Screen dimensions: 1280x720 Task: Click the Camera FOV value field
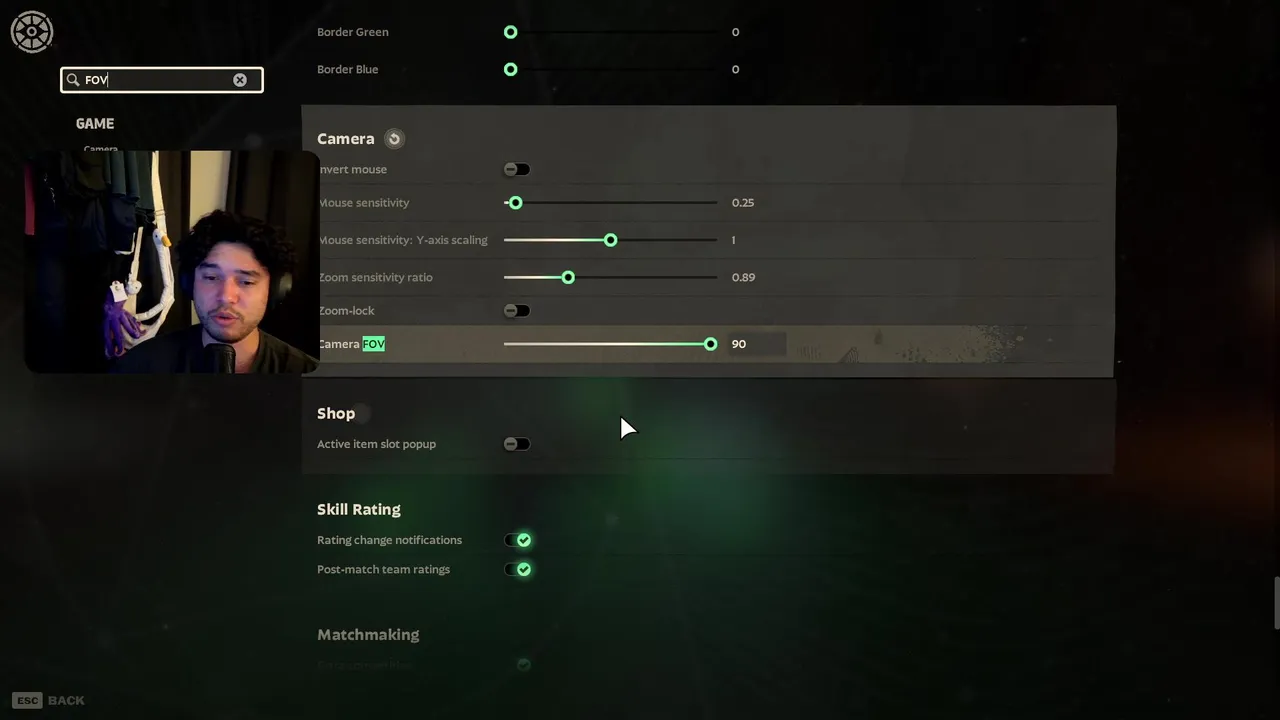coord(757,344)
